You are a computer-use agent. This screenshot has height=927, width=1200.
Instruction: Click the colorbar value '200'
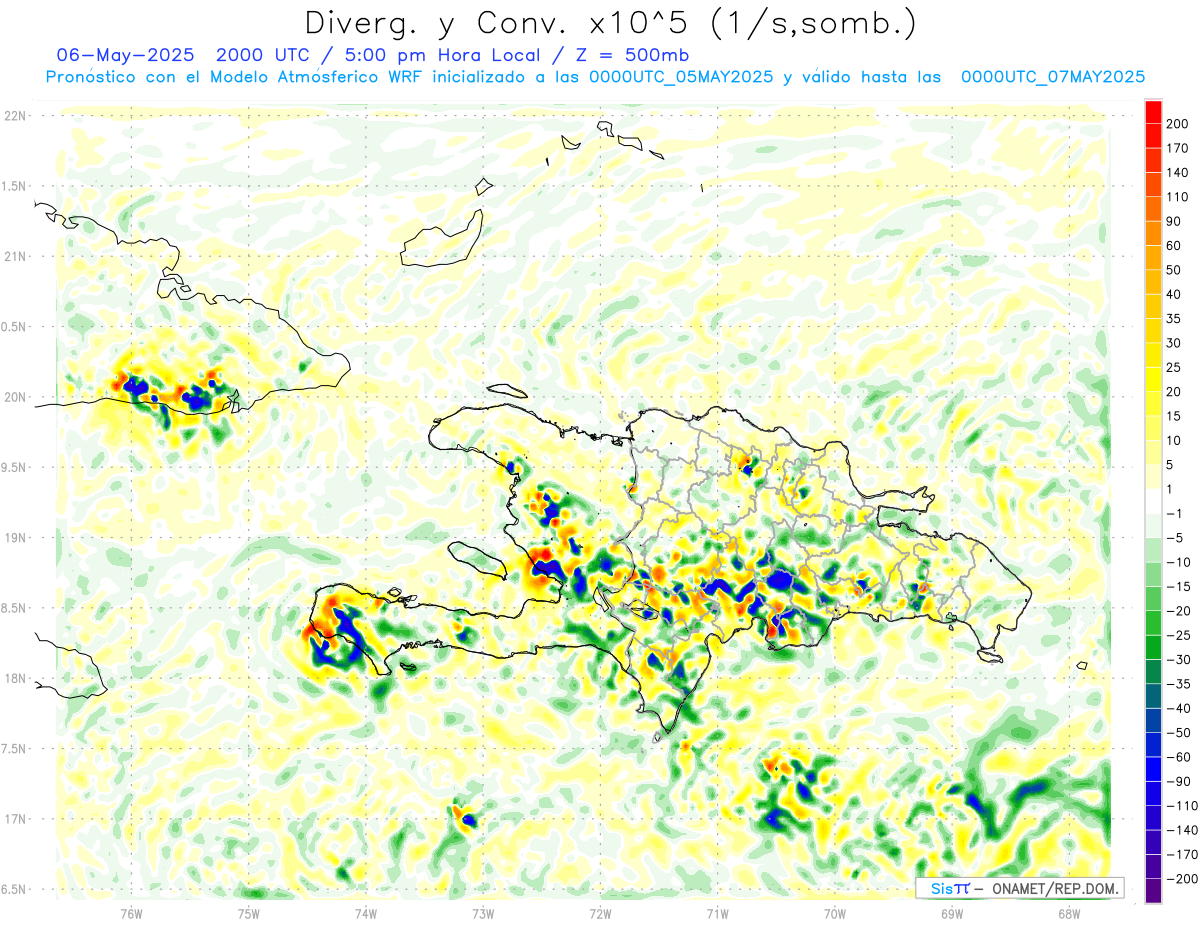tap(1176, 124)
